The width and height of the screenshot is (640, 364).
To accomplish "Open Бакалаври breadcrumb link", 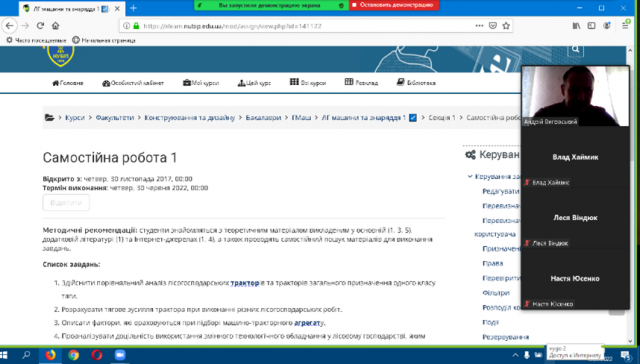I will coord(263,118).
